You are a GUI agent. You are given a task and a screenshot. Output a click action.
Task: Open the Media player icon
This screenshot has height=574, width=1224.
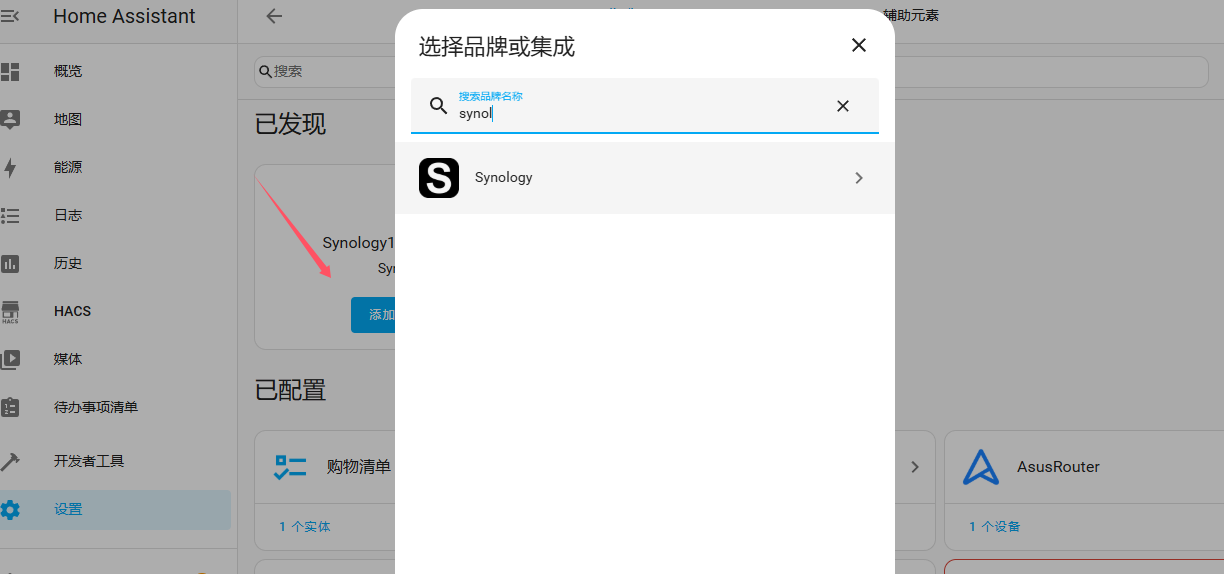point(10,359)
